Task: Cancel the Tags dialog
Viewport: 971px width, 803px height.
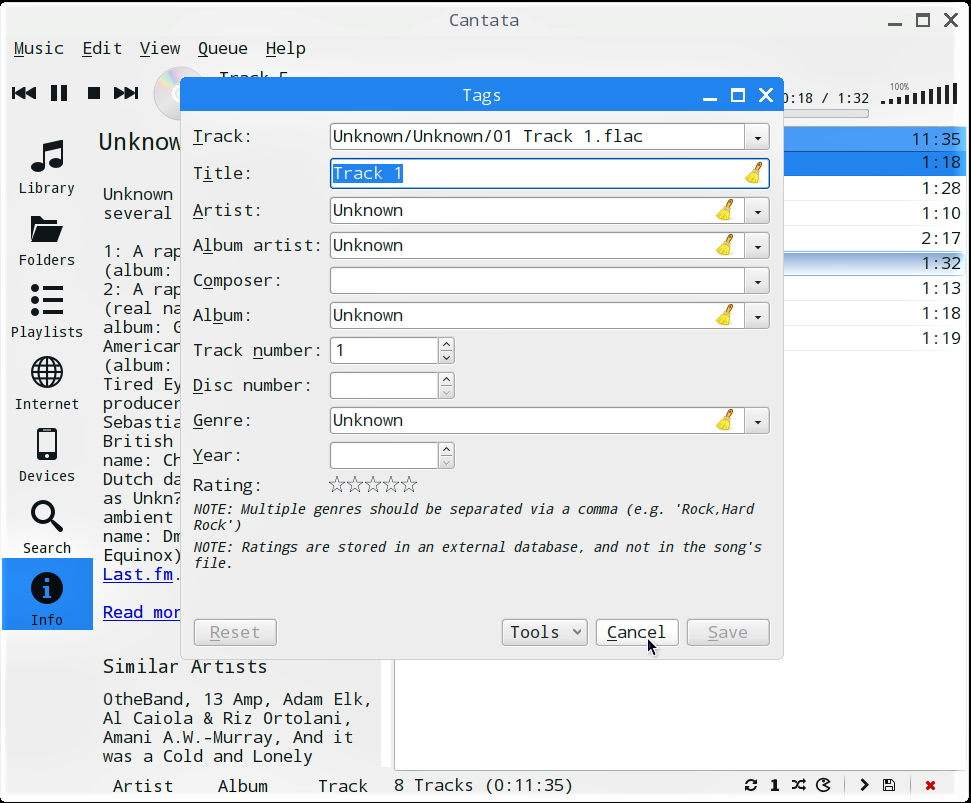Action: click(637, 632)
